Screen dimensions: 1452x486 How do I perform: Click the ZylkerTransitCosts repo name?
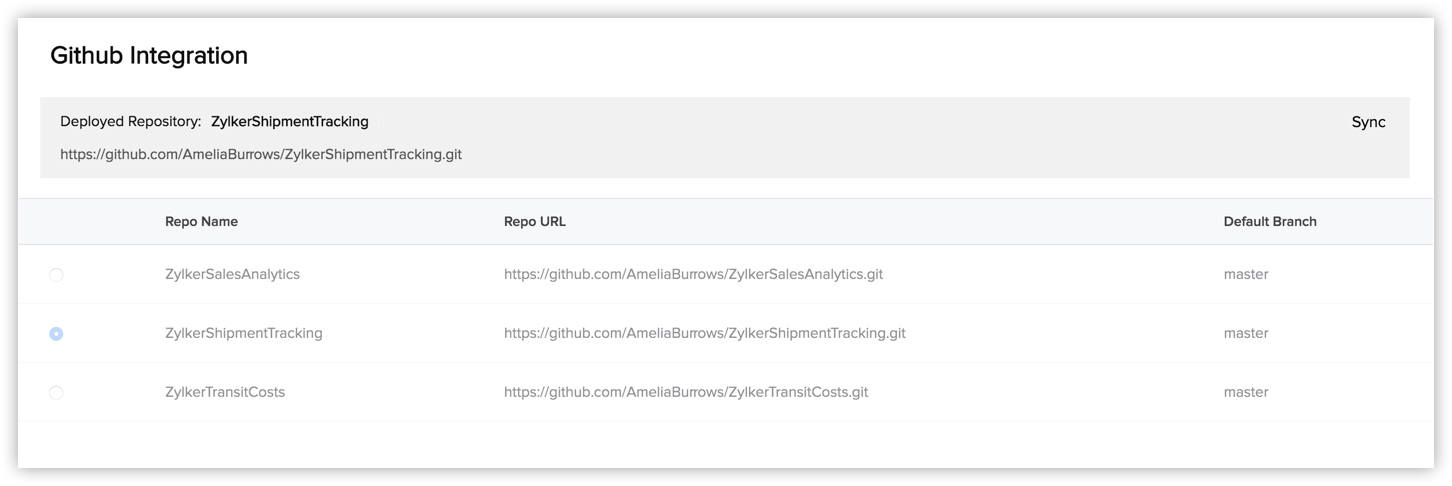coord(225,392)
